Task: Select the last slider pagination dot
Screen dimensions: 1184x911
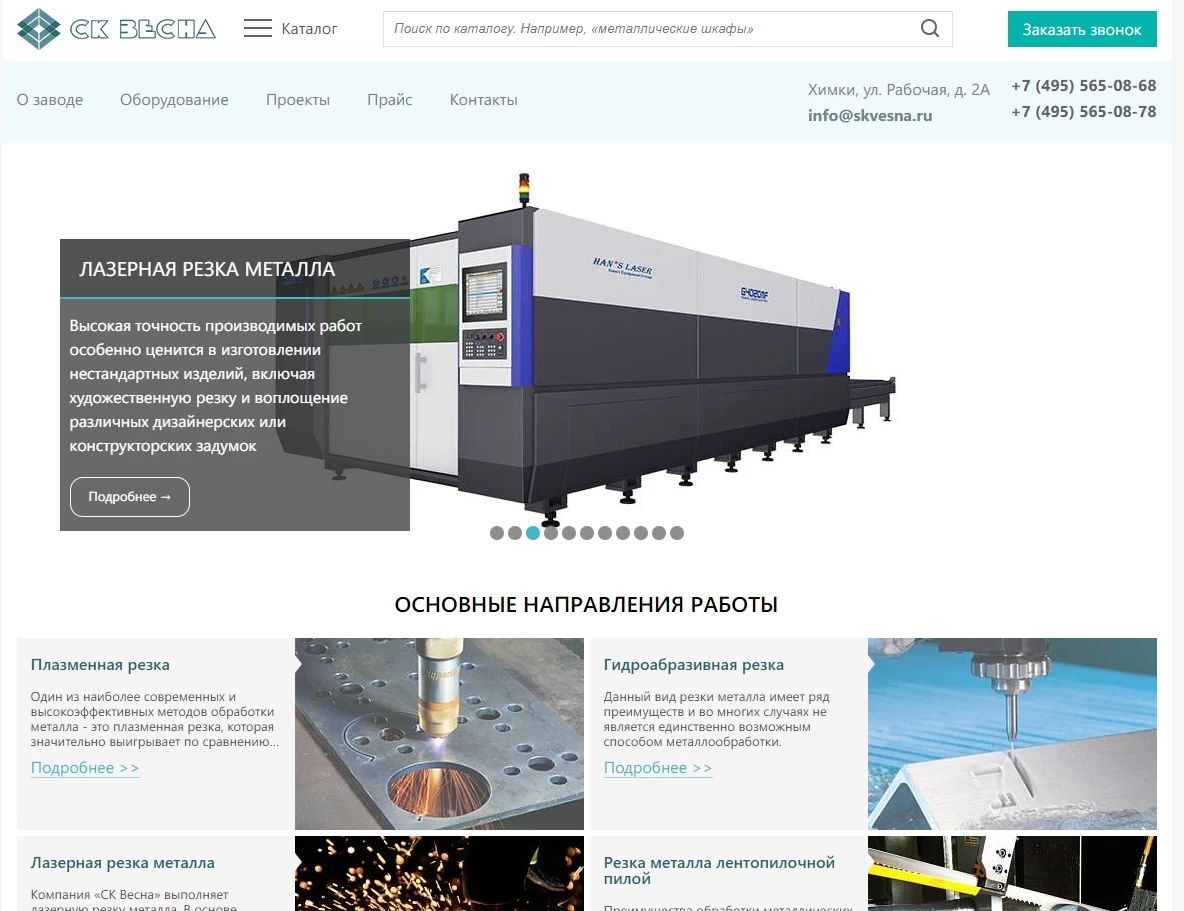Action: click(677, 533)
